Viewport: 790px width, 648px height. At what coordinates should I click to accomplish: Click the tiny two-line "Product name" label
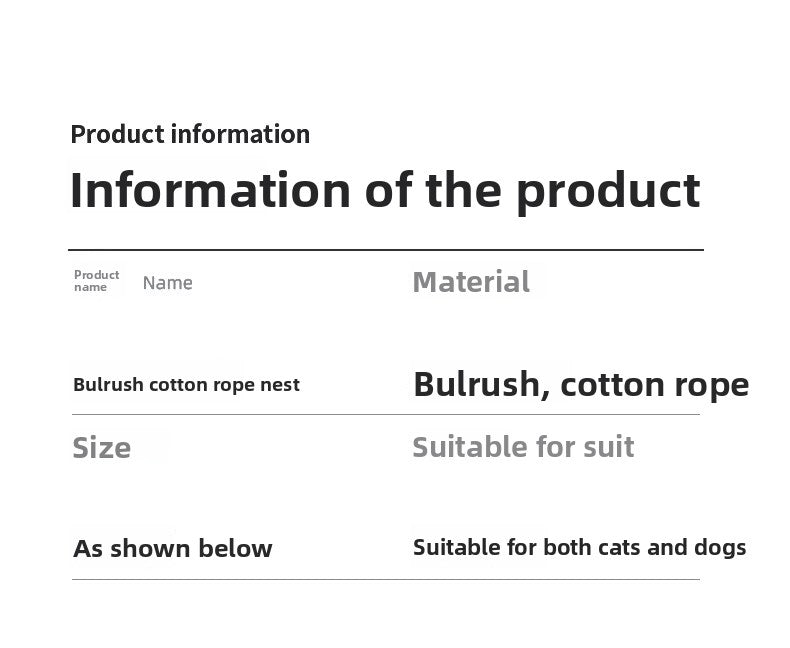tap(96, 281)
